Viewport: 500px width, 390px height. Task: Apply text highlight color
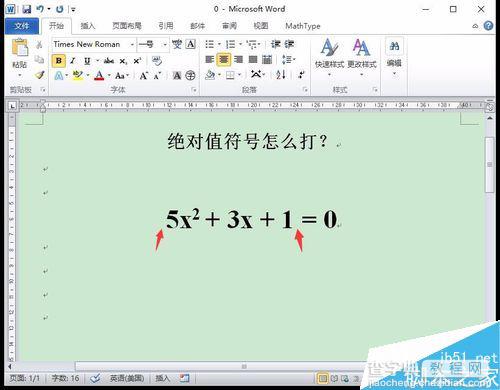click(78, 75)
